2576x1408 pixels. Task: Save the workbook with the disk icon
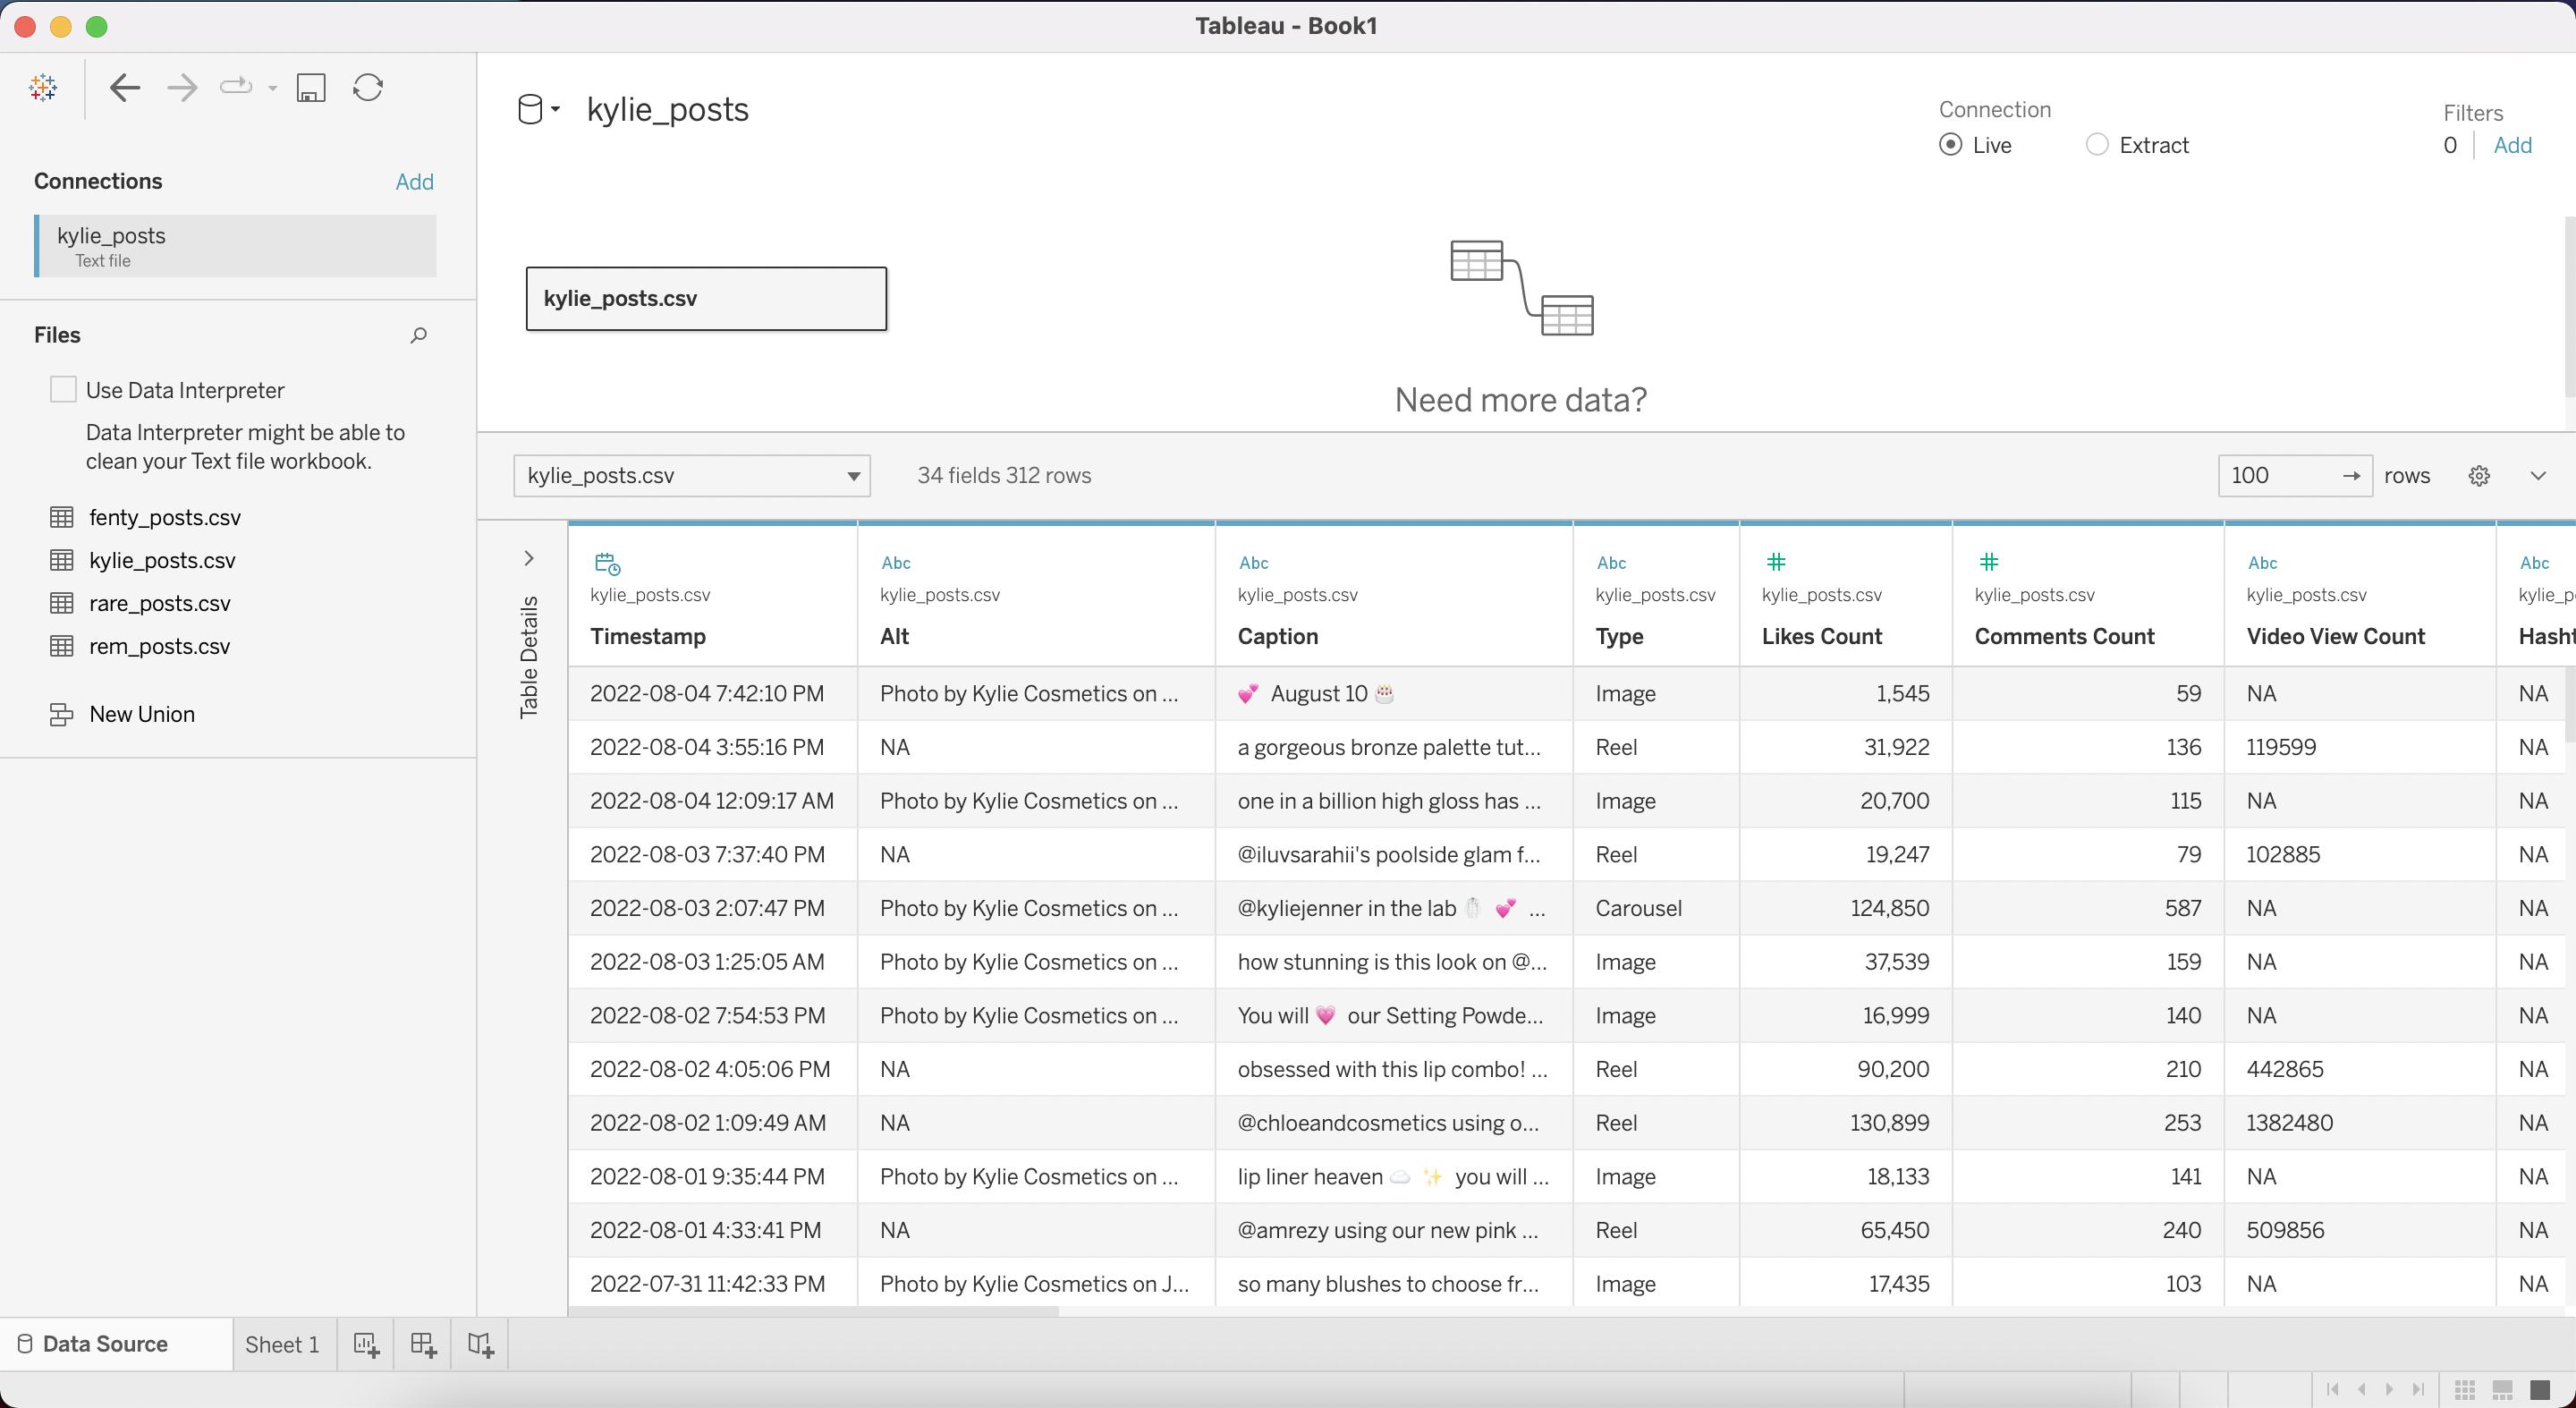311,88
